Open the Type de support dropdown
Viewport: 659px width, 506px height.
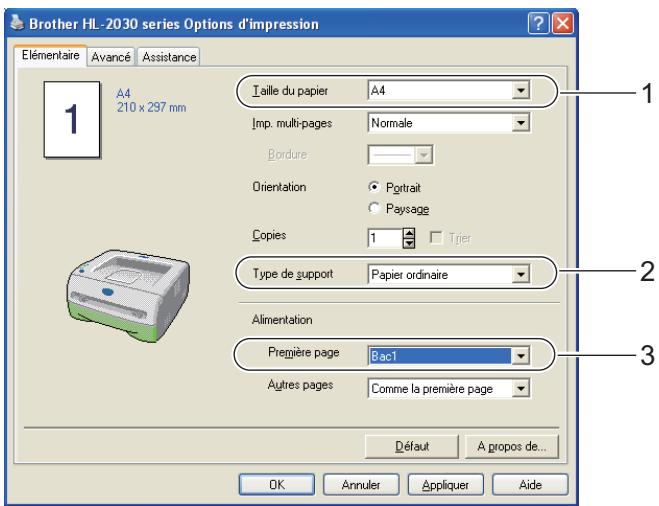click(x=449, y=274)
